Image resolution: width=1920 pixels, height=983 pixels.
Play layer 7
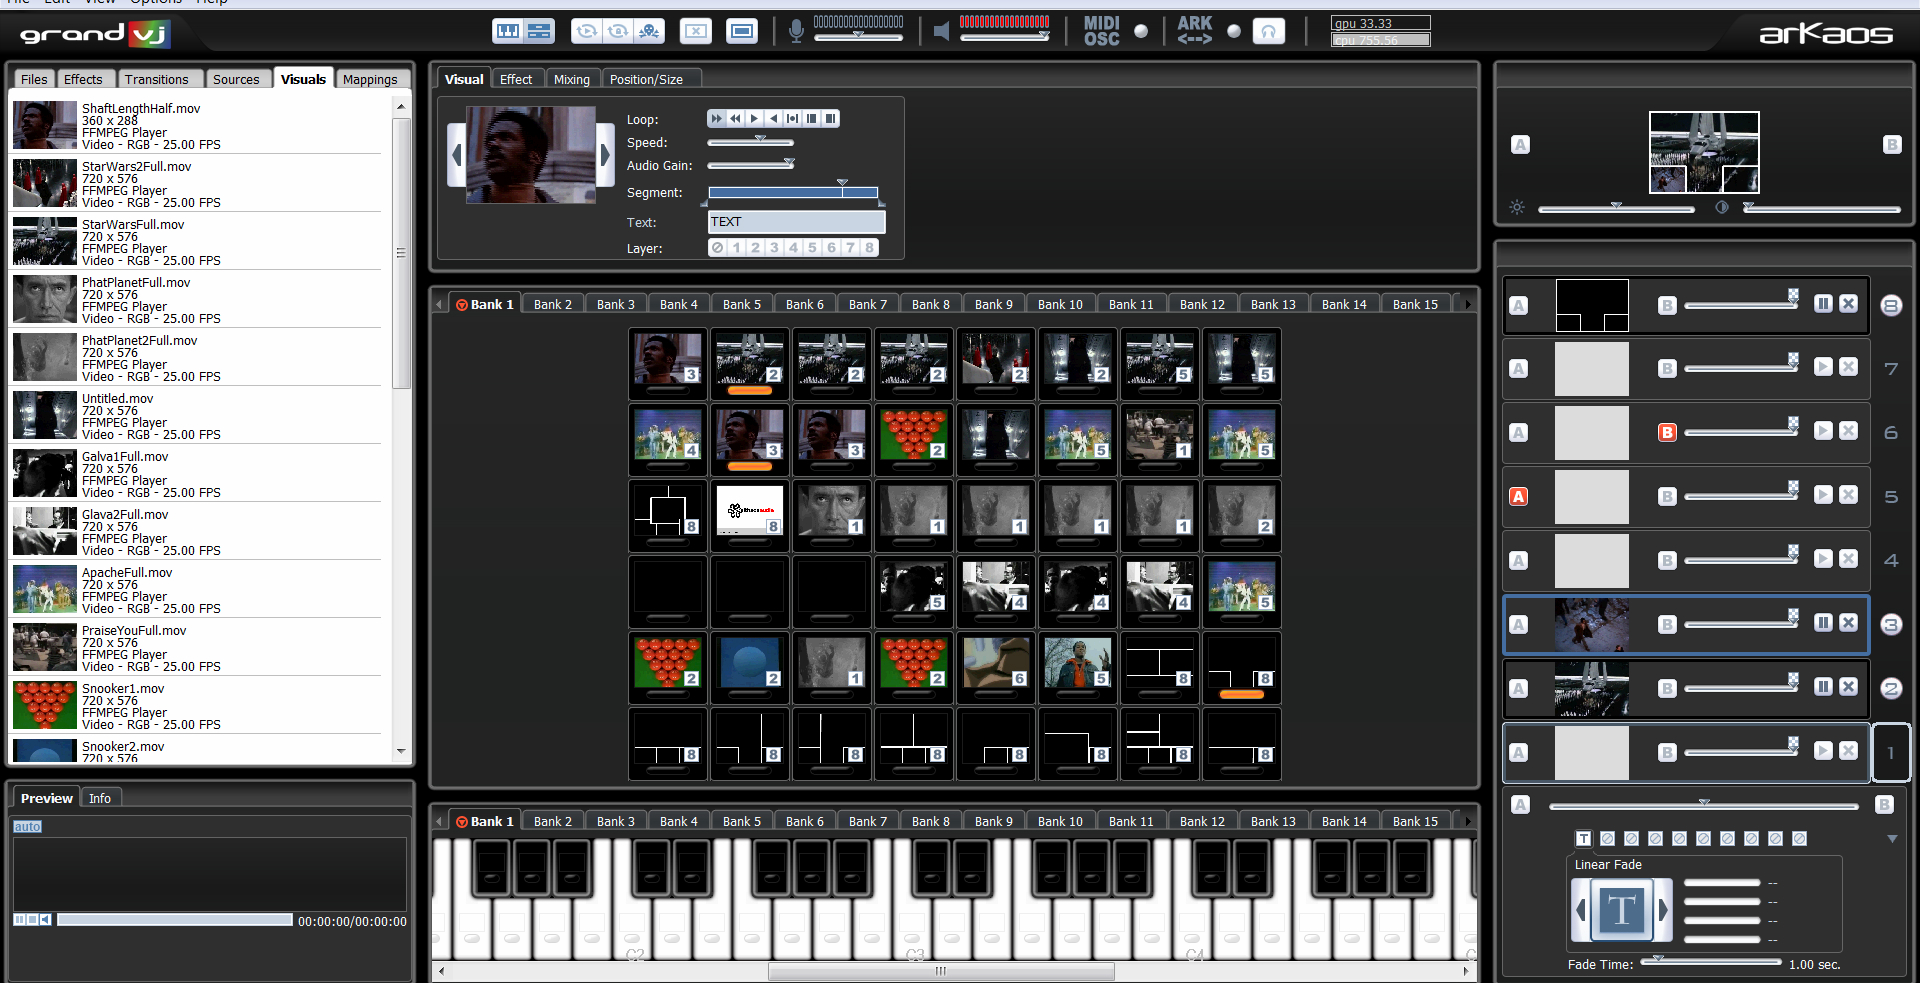click(x=1823, y=367)
